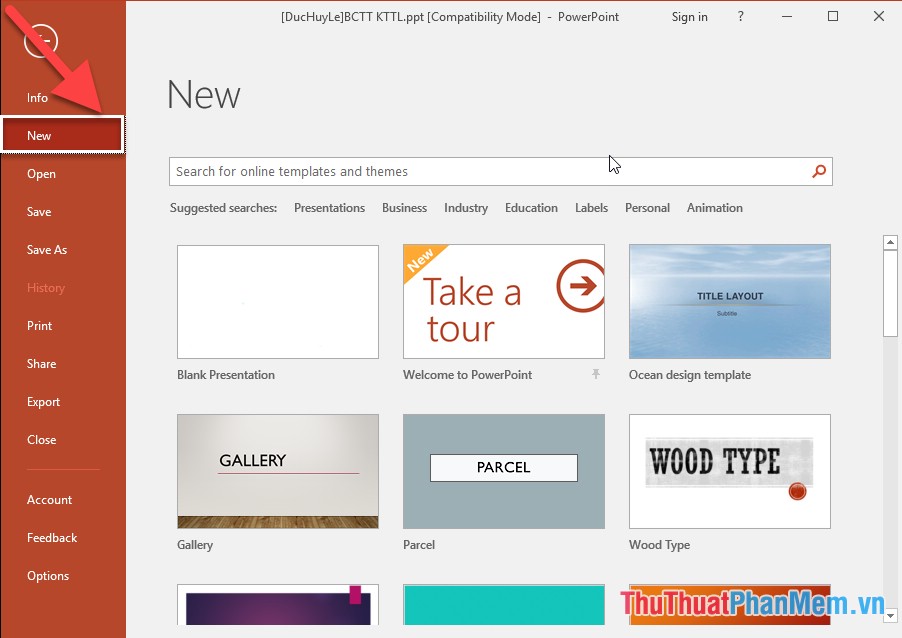Click the purple template in the bottom row
Image resolution: width=902 pixels, height=638 pixels.
278,604
